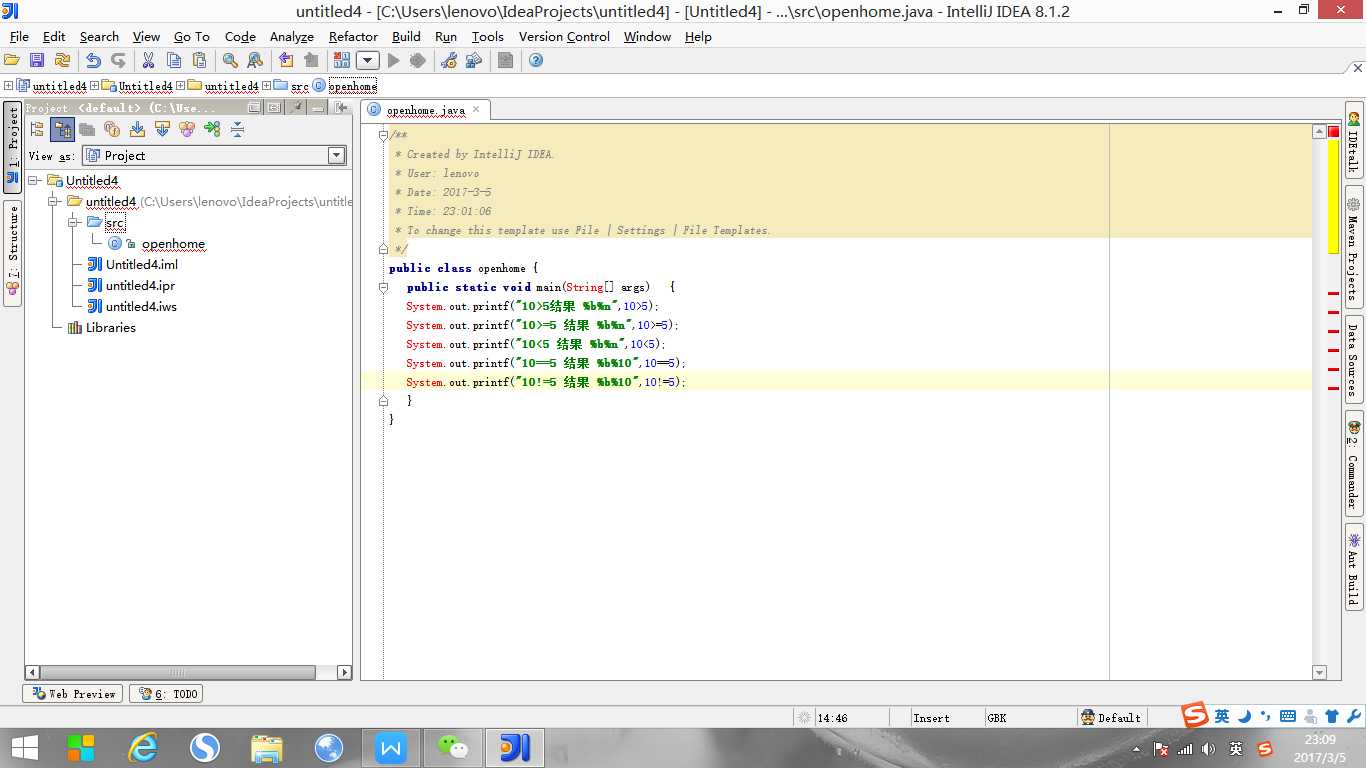Select Untitled4.iml file in tree
Viewport: 1366px width, 768px height.
click(x=142, y=265)
